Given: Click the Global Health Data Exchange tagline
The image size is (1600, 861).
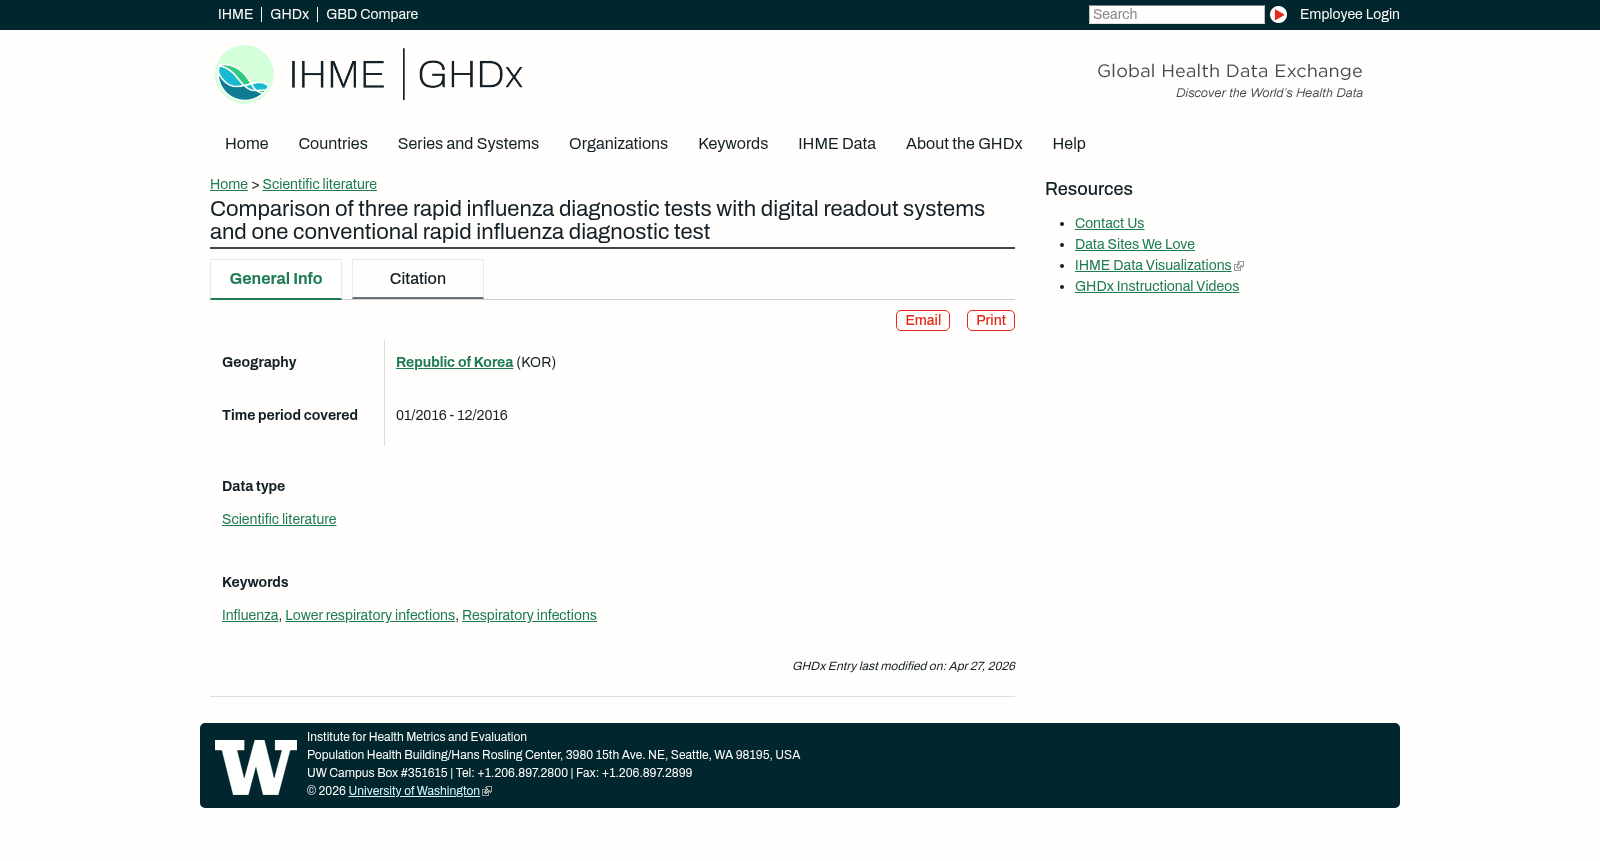Looking at the screenshot, I should pos(1230,71).
